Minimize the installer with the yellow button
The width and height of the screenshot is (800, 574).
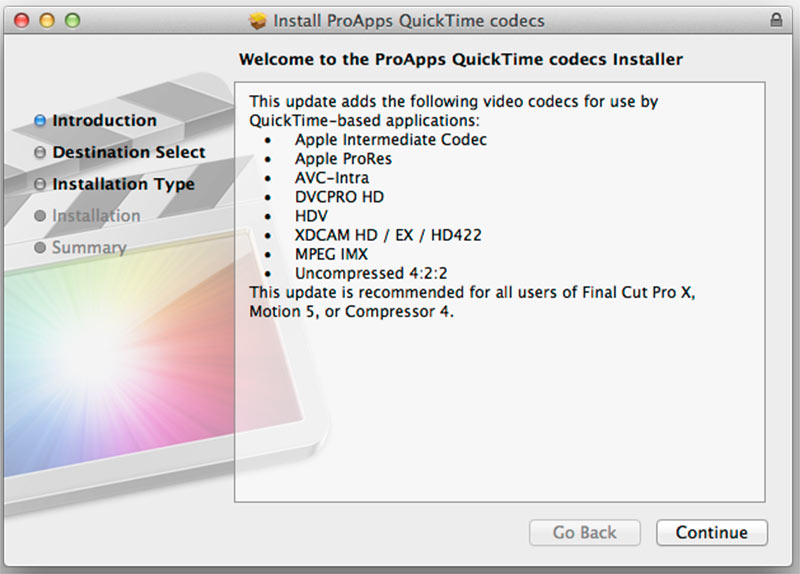coord(46,20)
